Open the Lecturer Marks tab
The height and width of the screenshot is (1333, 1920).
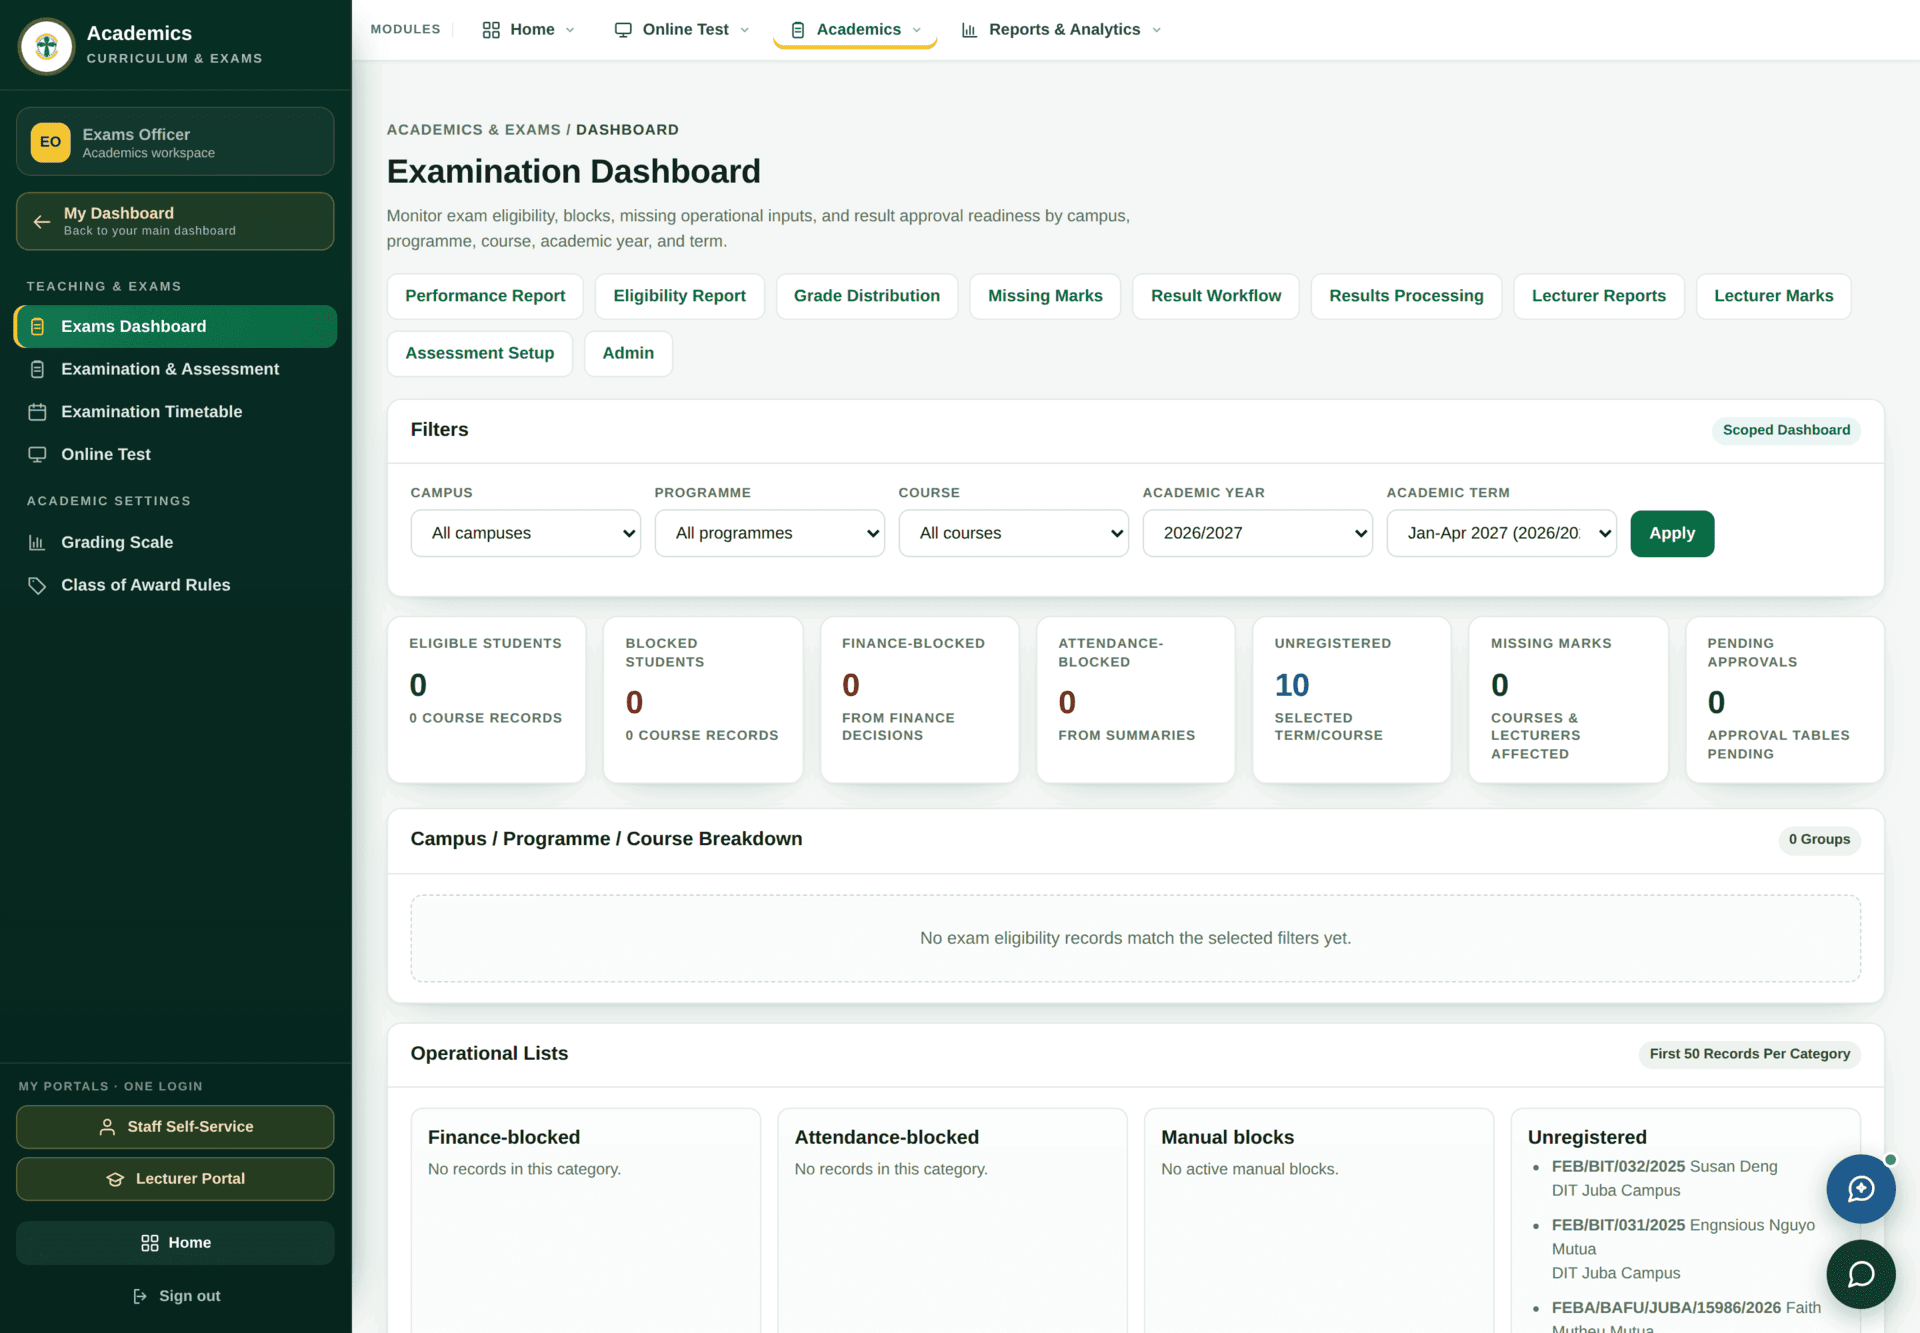pos(1774,296)
